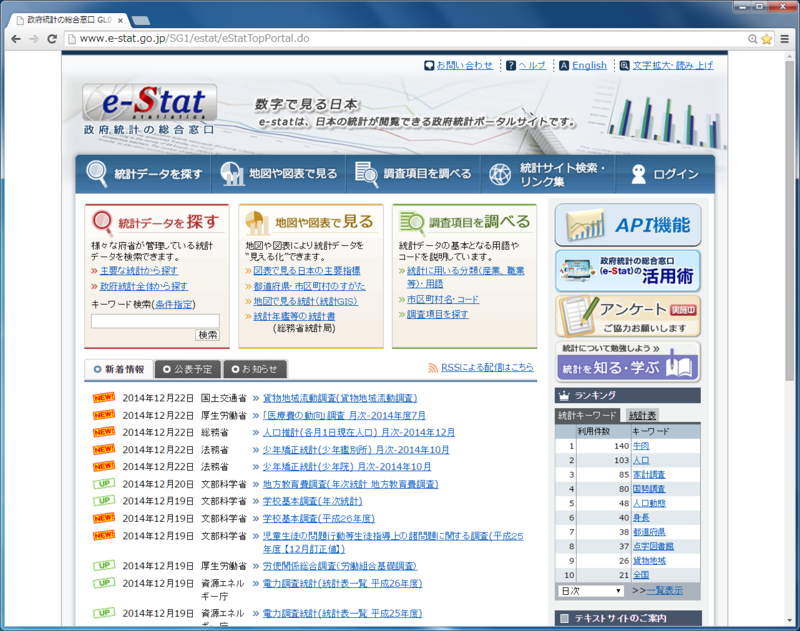This screenshot has width=800, height=631.
Task: Open the 地図や図表で見る navigation menu
Action: coord(279,174)
